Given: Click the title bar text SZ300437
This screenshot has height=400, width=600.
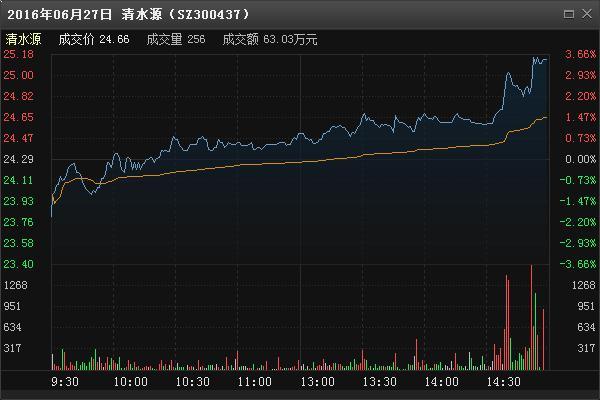Looking at the screenshot, I should pyautogui.click(x=209, y=15).
